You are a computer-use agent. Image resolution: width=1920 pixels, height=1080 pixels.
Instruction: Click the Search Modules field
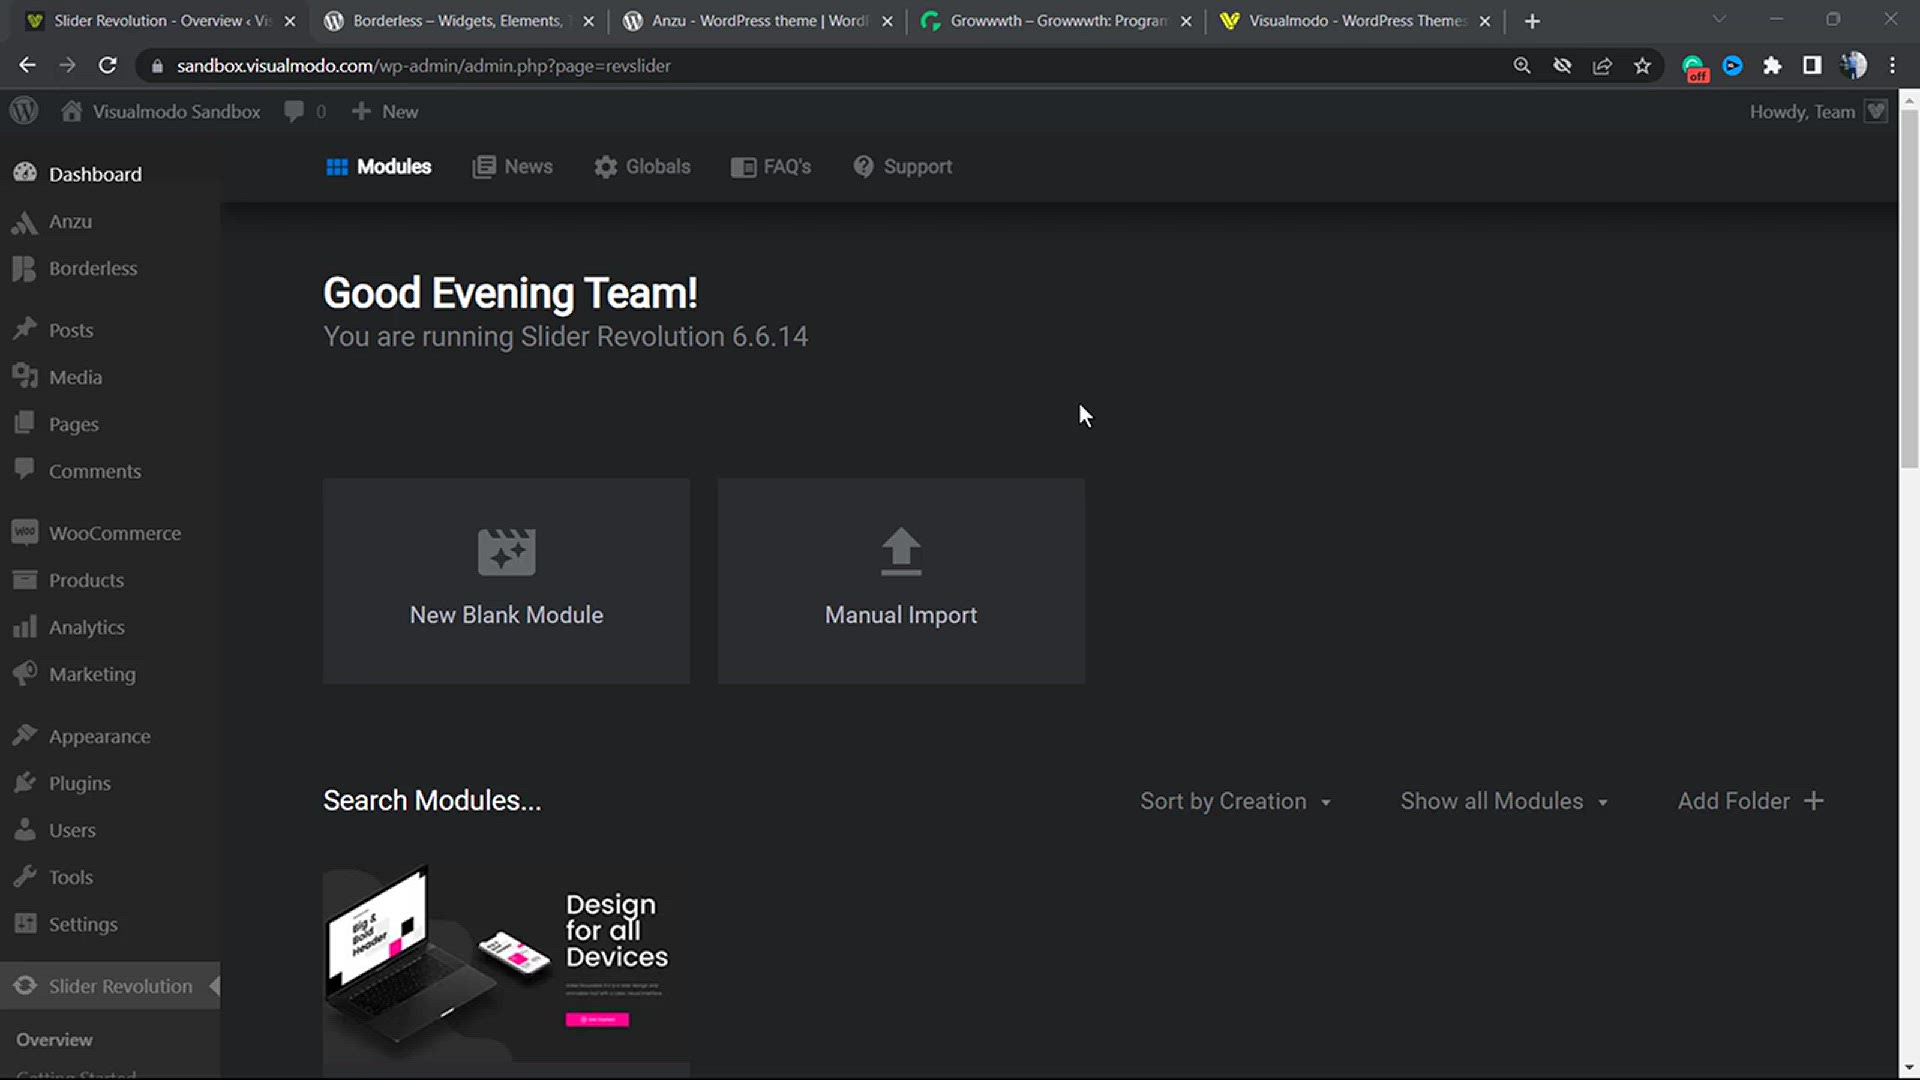pos(432,801)
